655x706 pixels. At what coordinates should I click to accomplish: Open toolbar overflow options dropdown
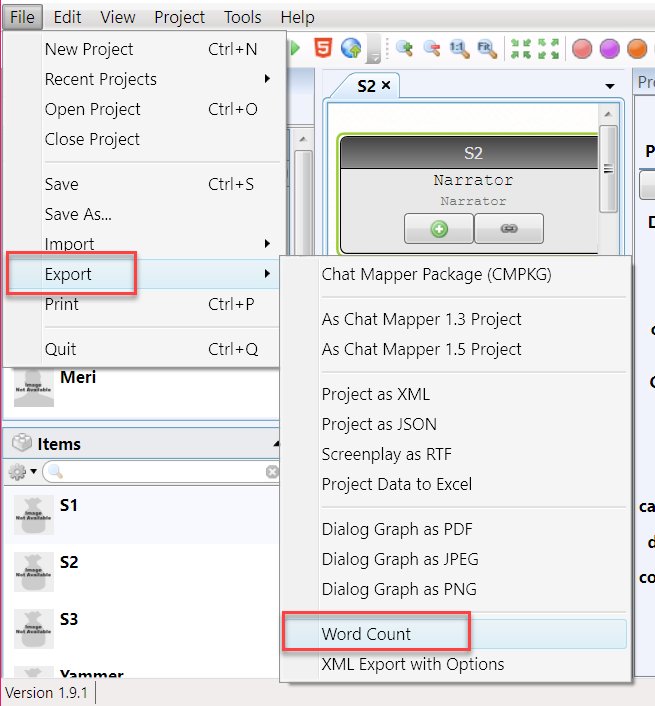tap(374, 50)
